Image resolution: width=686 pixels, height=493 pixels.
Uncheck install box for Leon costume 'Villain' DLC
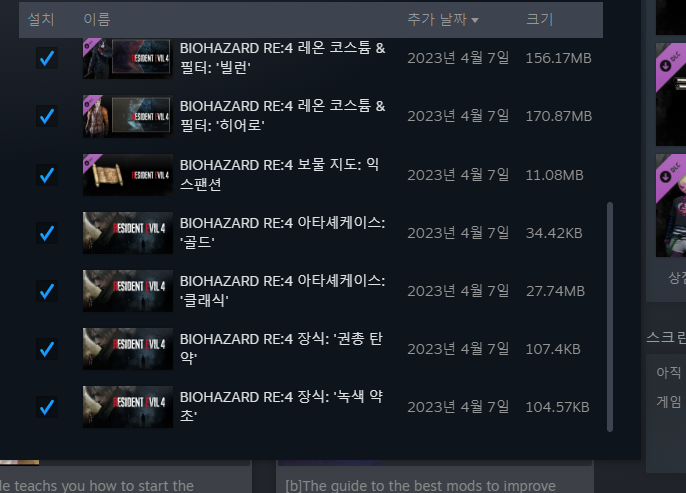47,58
